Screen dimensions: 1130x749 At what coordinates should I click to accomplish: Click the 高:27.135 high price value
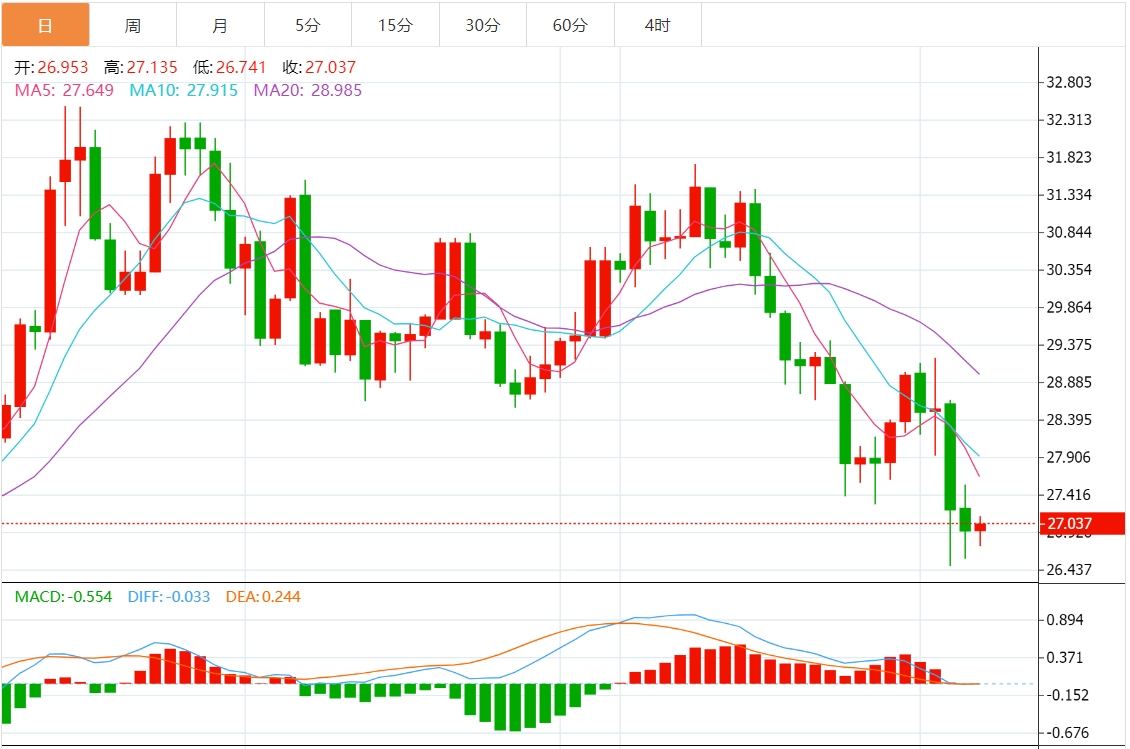coord(141,67)
